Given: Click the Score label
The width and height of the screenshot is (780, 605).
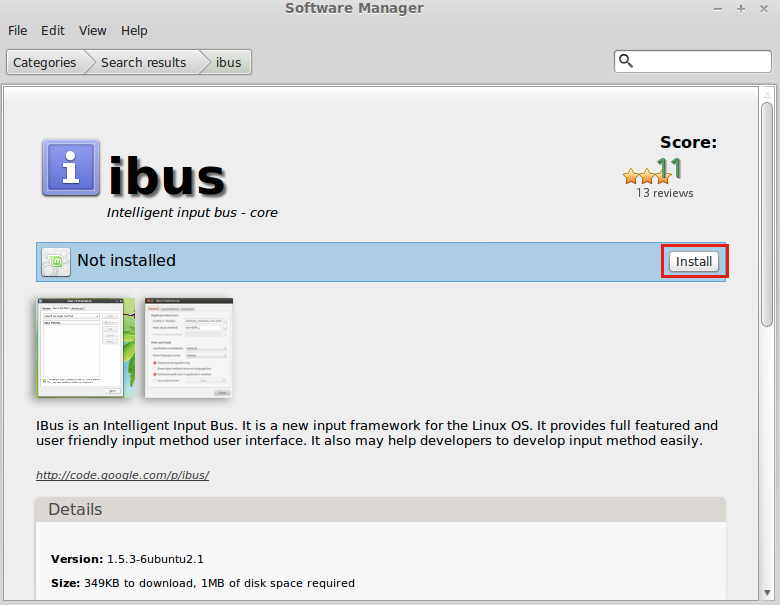Looking at the screenshot, I should coord(688,142).
